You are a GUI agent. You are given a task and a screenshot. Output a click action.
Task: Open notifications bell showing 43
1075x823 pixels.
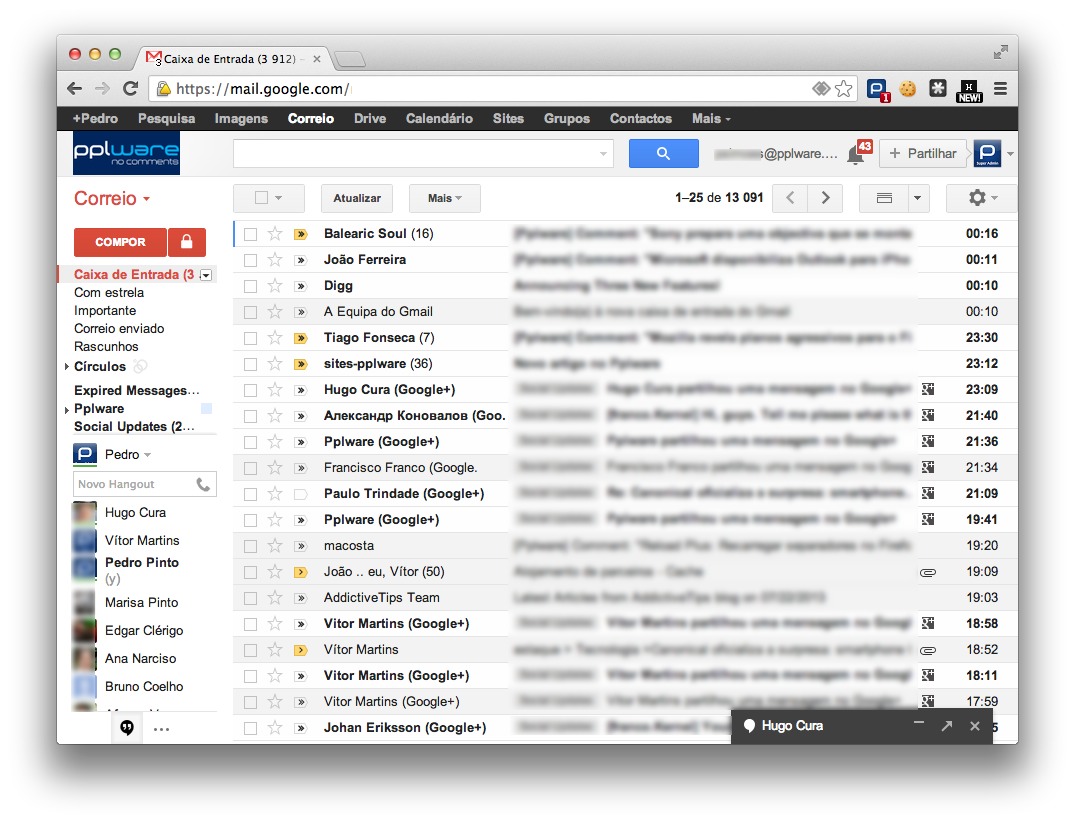pos(858,153)
